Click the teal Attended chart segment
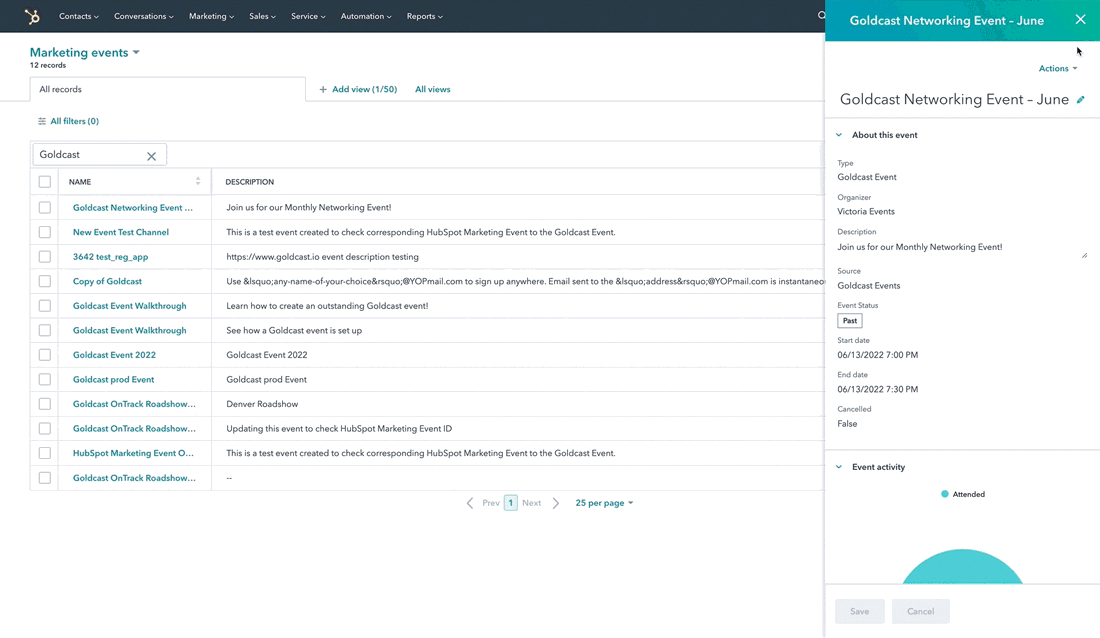 (962, 567)
